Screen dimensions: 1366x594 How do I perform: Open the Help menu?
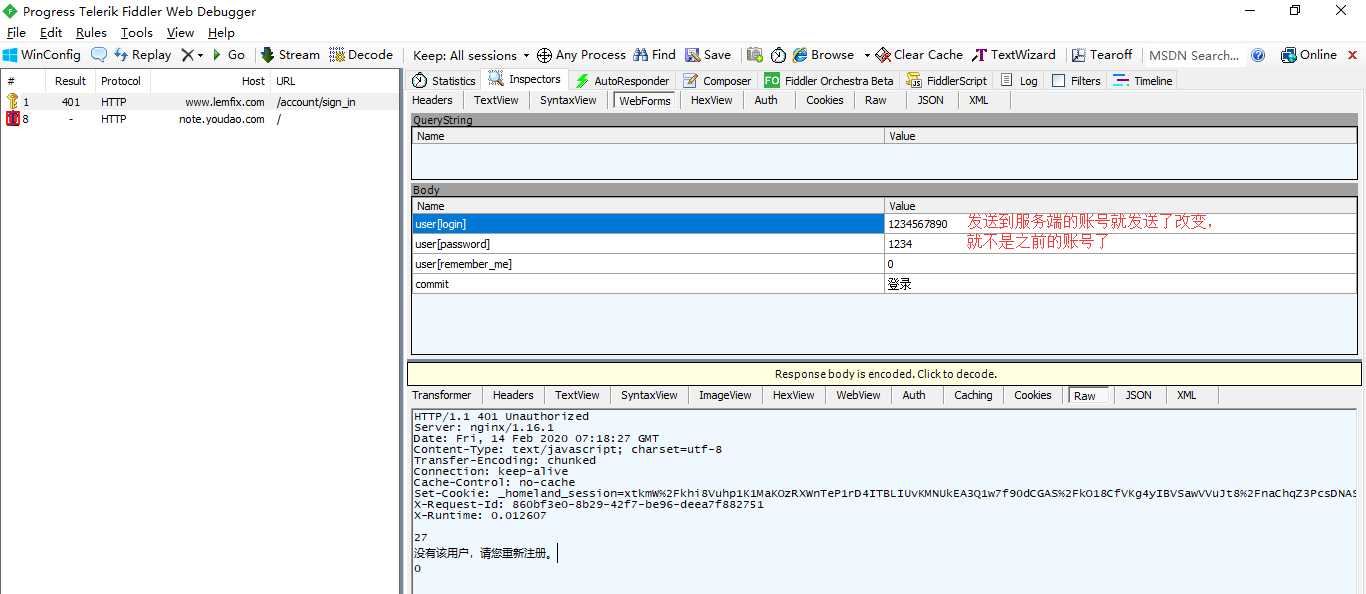[221, 33]
